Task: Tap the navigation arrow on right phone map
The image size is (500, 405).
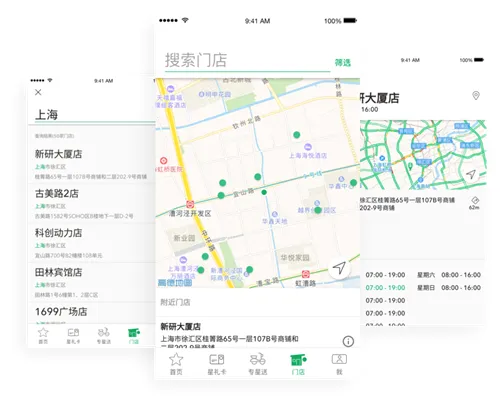Action: pyautogui.click(x=471, y=174)
